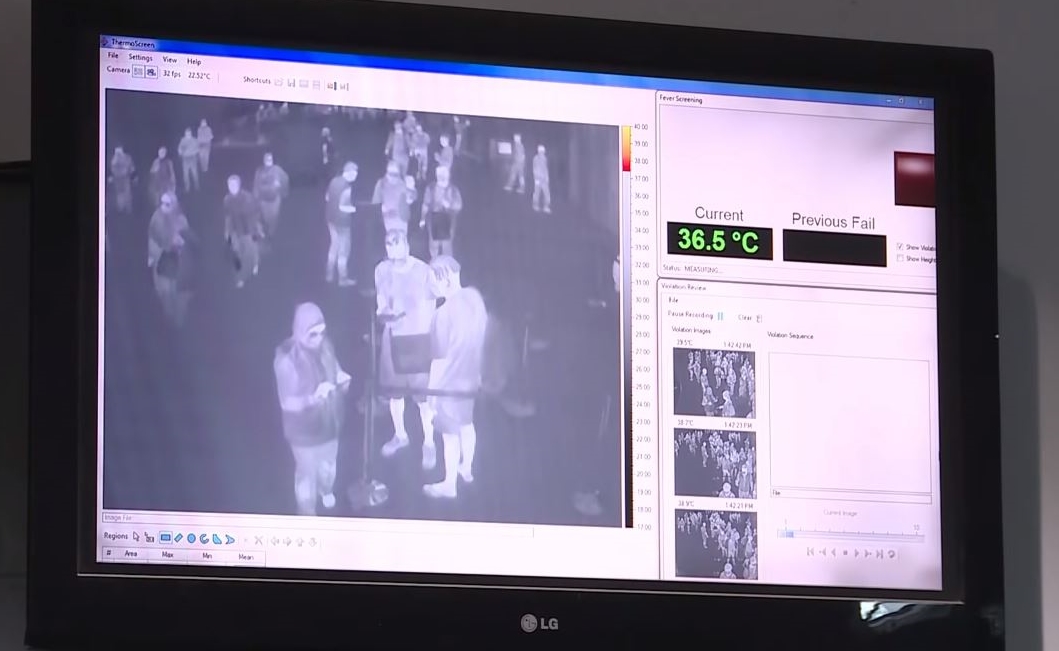Viewport: 1059px width, 651px height.
Task: Open the View menu
Action: [x=170, y=60]
